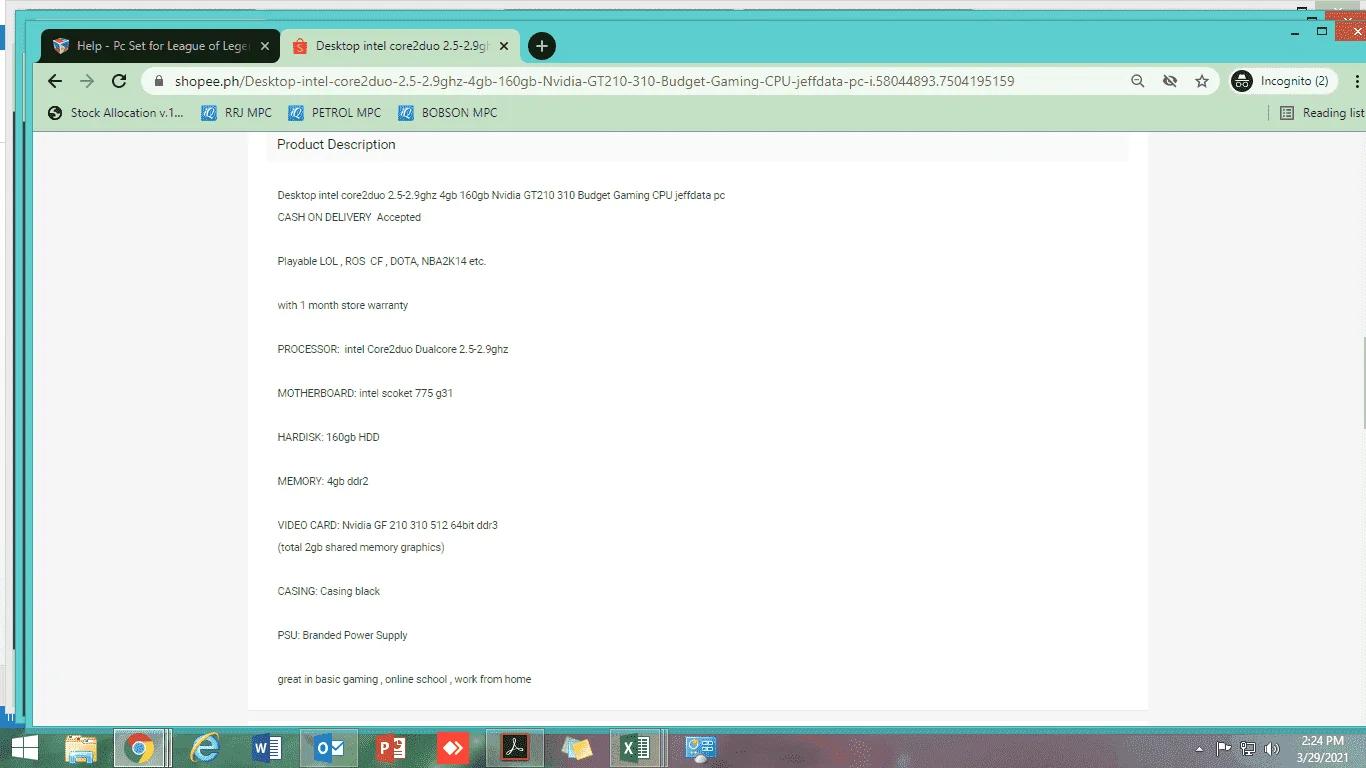Open the BOBSON MPC bookmark
1366x768 pixels.
click(x=448, y=113)
